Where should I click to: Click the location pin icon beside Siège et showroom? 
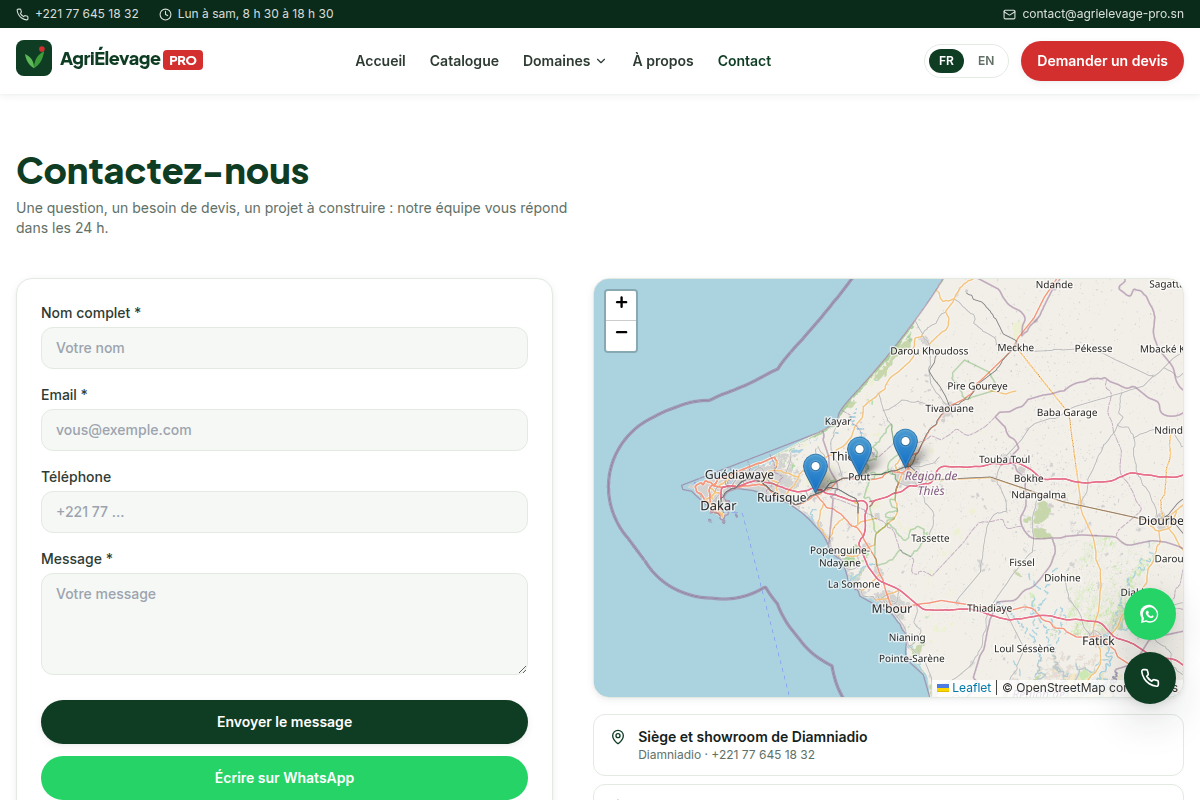(x=618, y=737)
